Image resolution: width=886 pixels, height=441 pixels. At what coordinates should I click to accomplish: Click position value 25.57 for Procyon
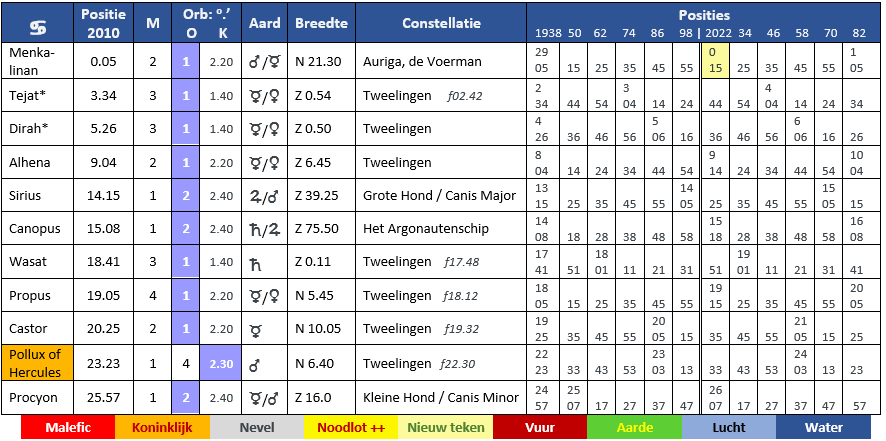103,398
